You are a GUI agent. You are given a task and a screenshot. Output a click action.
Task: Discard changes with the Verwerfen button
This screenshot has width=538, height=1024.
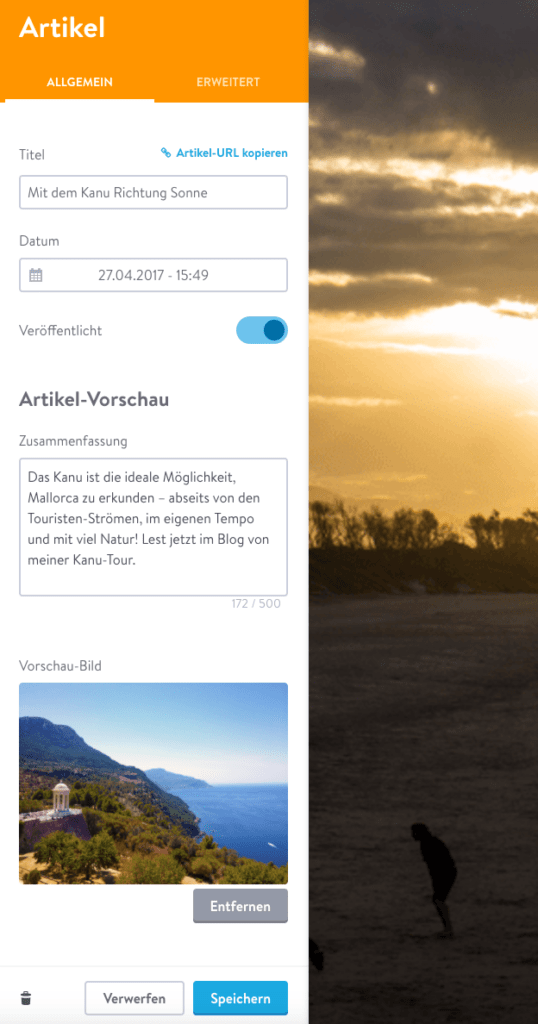click(x=134, y=999)
